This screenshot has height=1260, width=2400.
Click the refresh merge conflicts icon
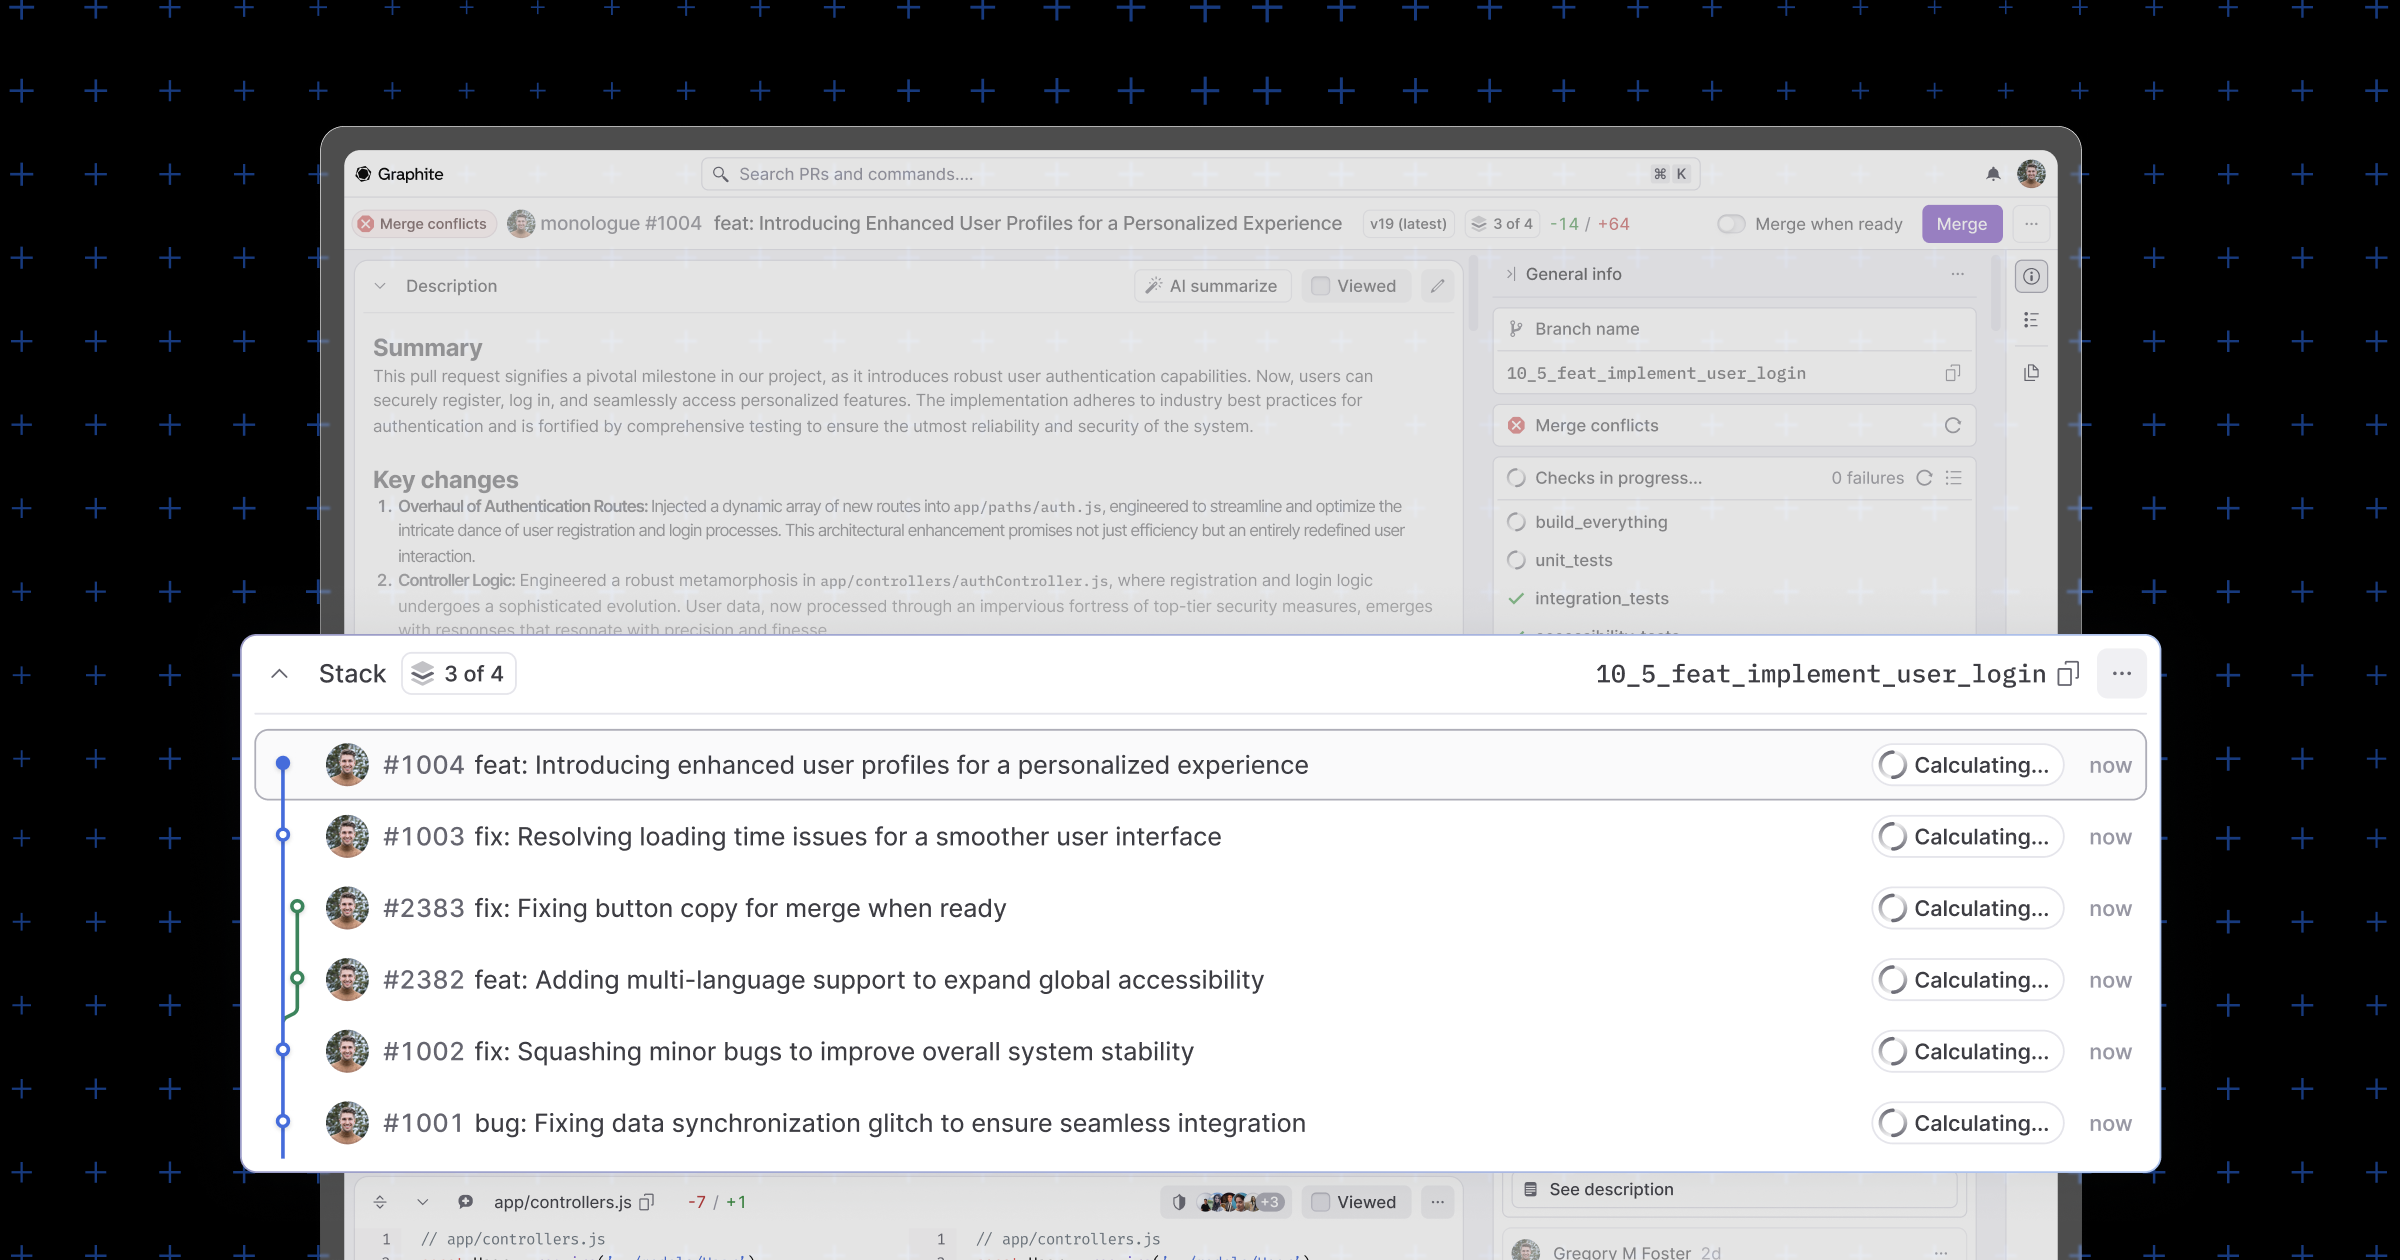1952,425
